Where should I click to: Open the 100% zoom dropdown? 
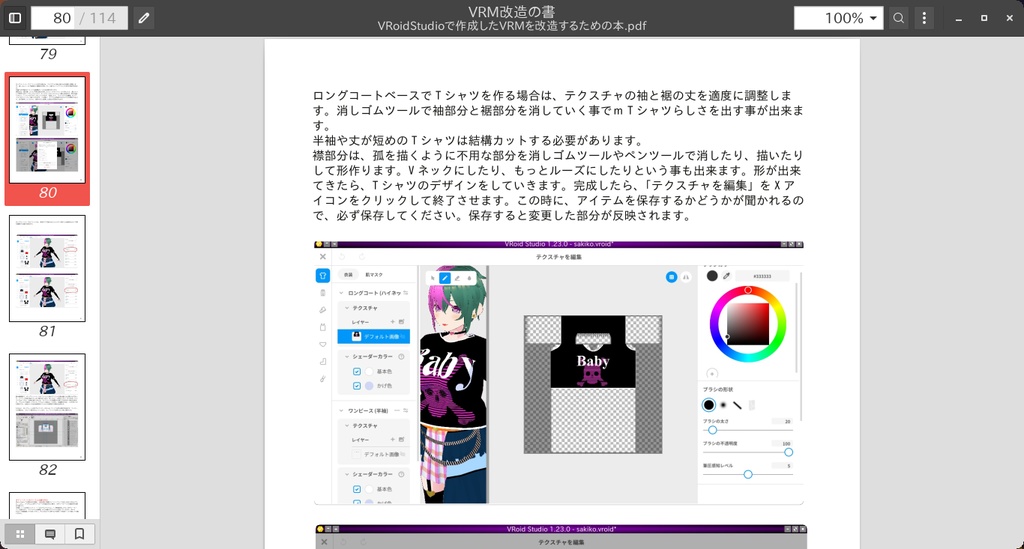click(839, 18)
